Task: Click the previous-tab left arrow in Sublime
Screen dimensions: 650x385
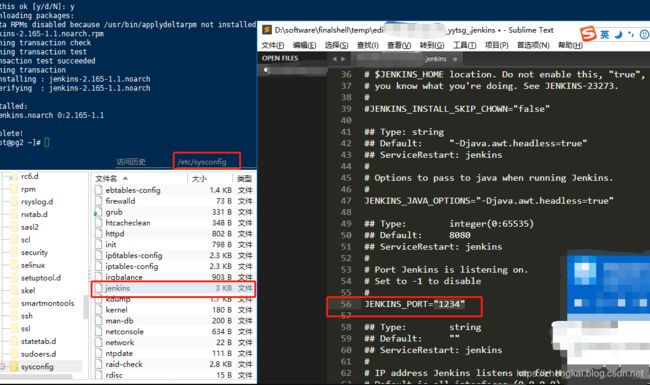Action: 334,59
